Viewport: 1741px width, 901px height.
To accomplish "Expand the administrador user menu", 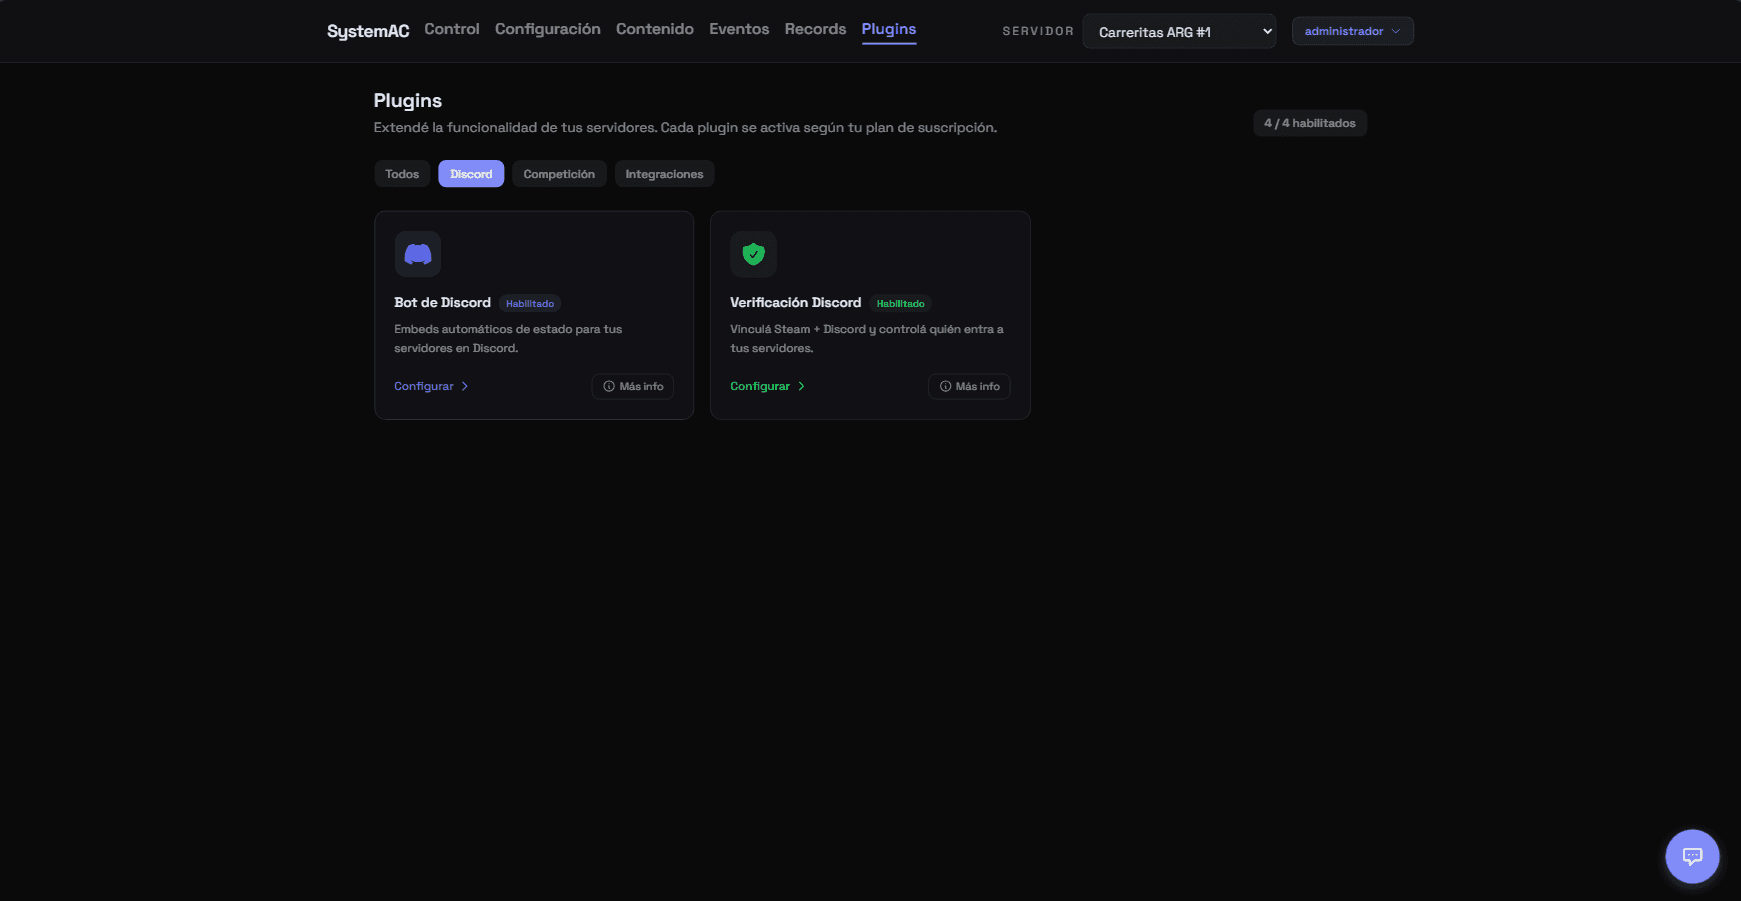I will [x=1352, y=31].
